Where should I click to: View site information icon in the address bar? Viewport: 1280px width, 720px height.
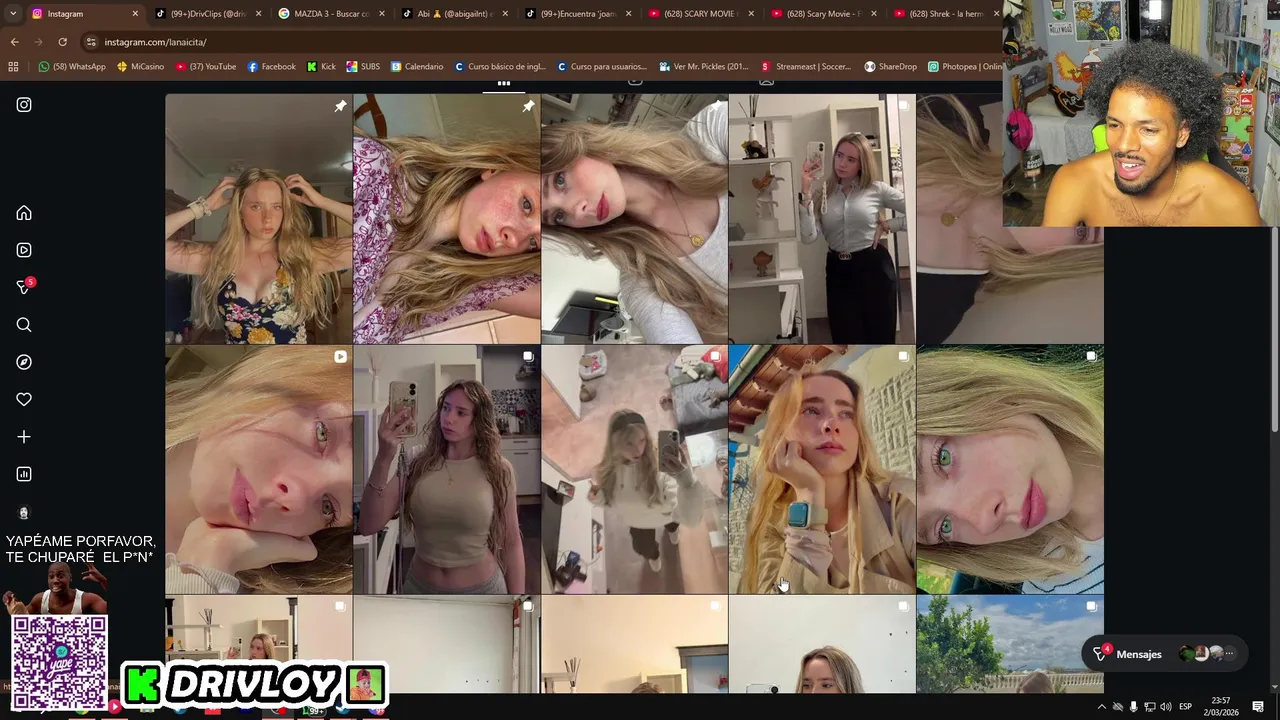91,42
